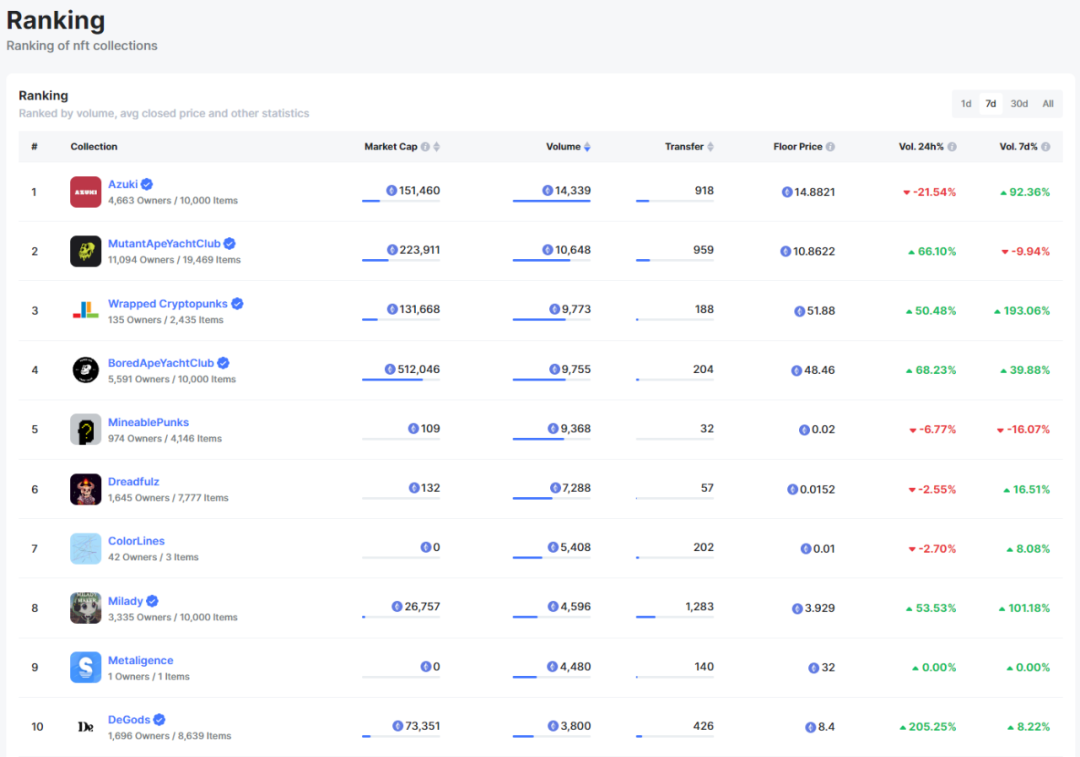
Task: Click the 10,648 volume value
Action: [573, 250]
